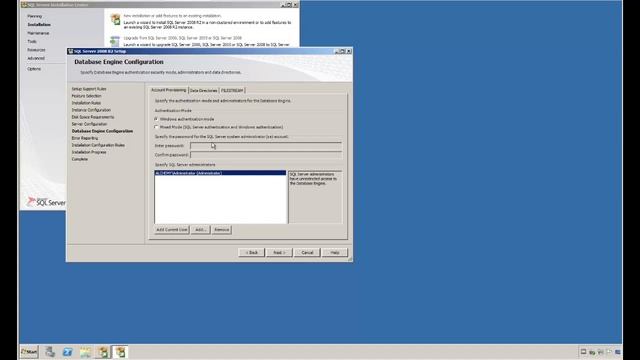Click the Upgrade from SQL Server 2000 link
Screen dimensions: 640x360
pyautogui.click(x=182, y=38)
